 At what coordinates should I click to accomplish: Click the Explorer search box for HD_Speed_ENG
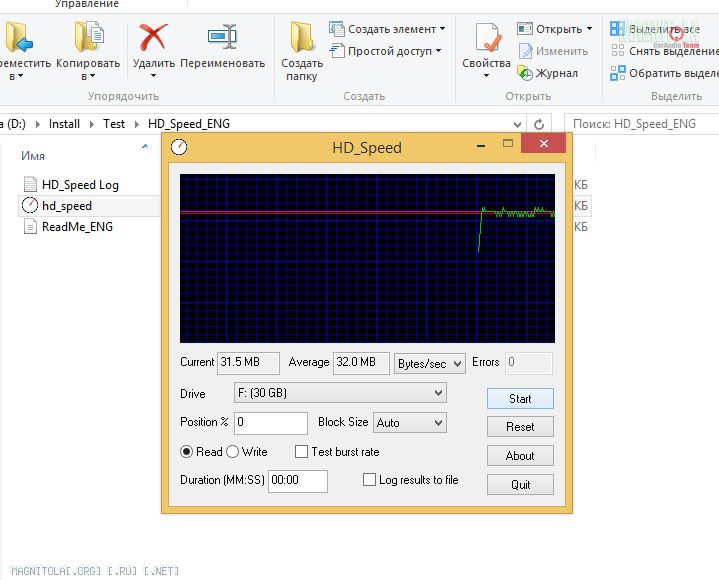642,124
